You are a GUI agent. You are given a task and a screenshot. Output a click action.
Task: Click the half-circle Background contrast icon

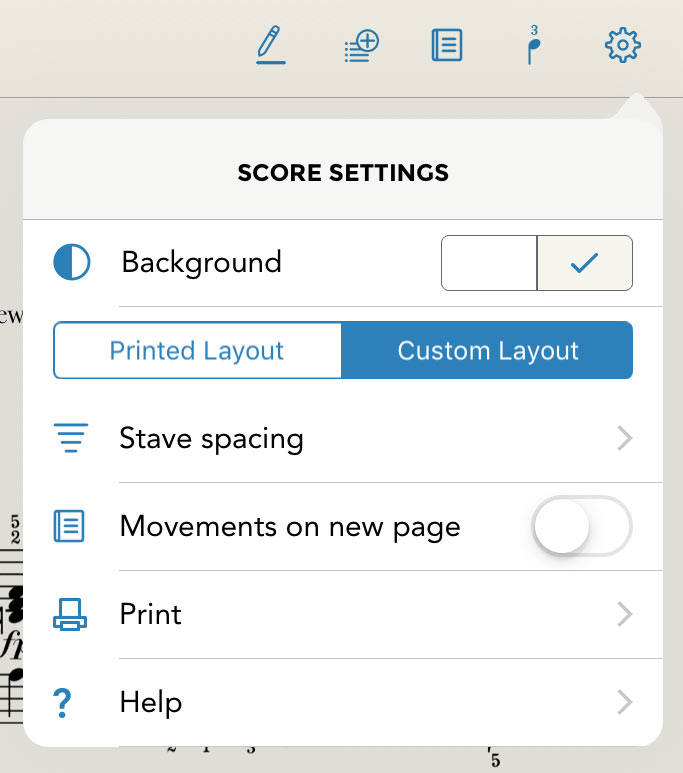click(72, 263)
